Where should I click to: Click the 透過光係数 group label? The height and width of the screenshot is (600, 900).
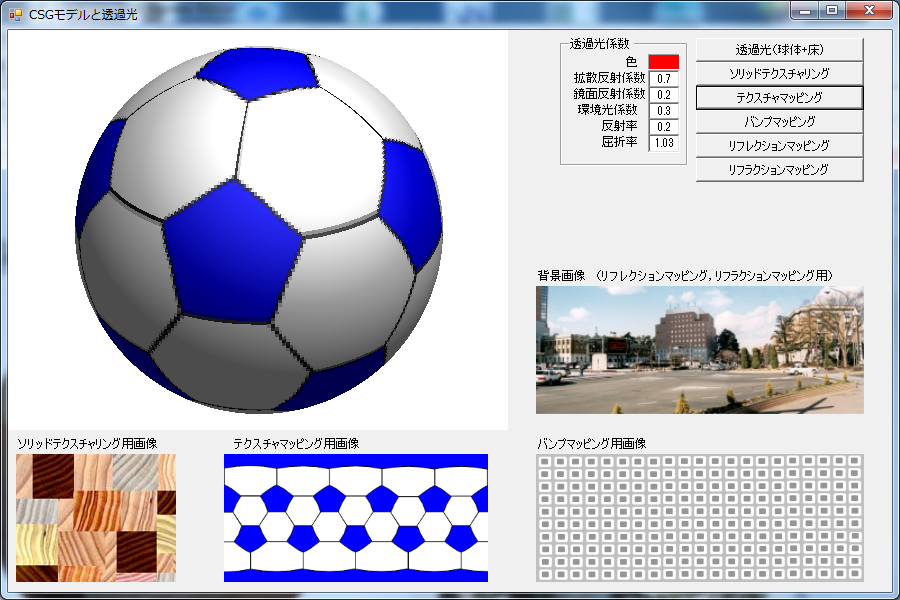coord(599,44)
